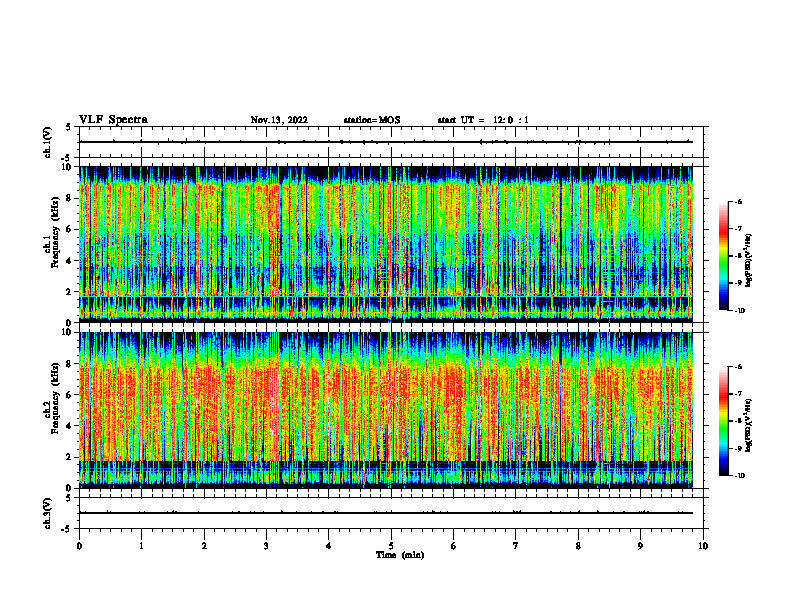This screenshot has width=792, height=612.
Task: Click time axis tick label "3"
Action: coord(266,546)
